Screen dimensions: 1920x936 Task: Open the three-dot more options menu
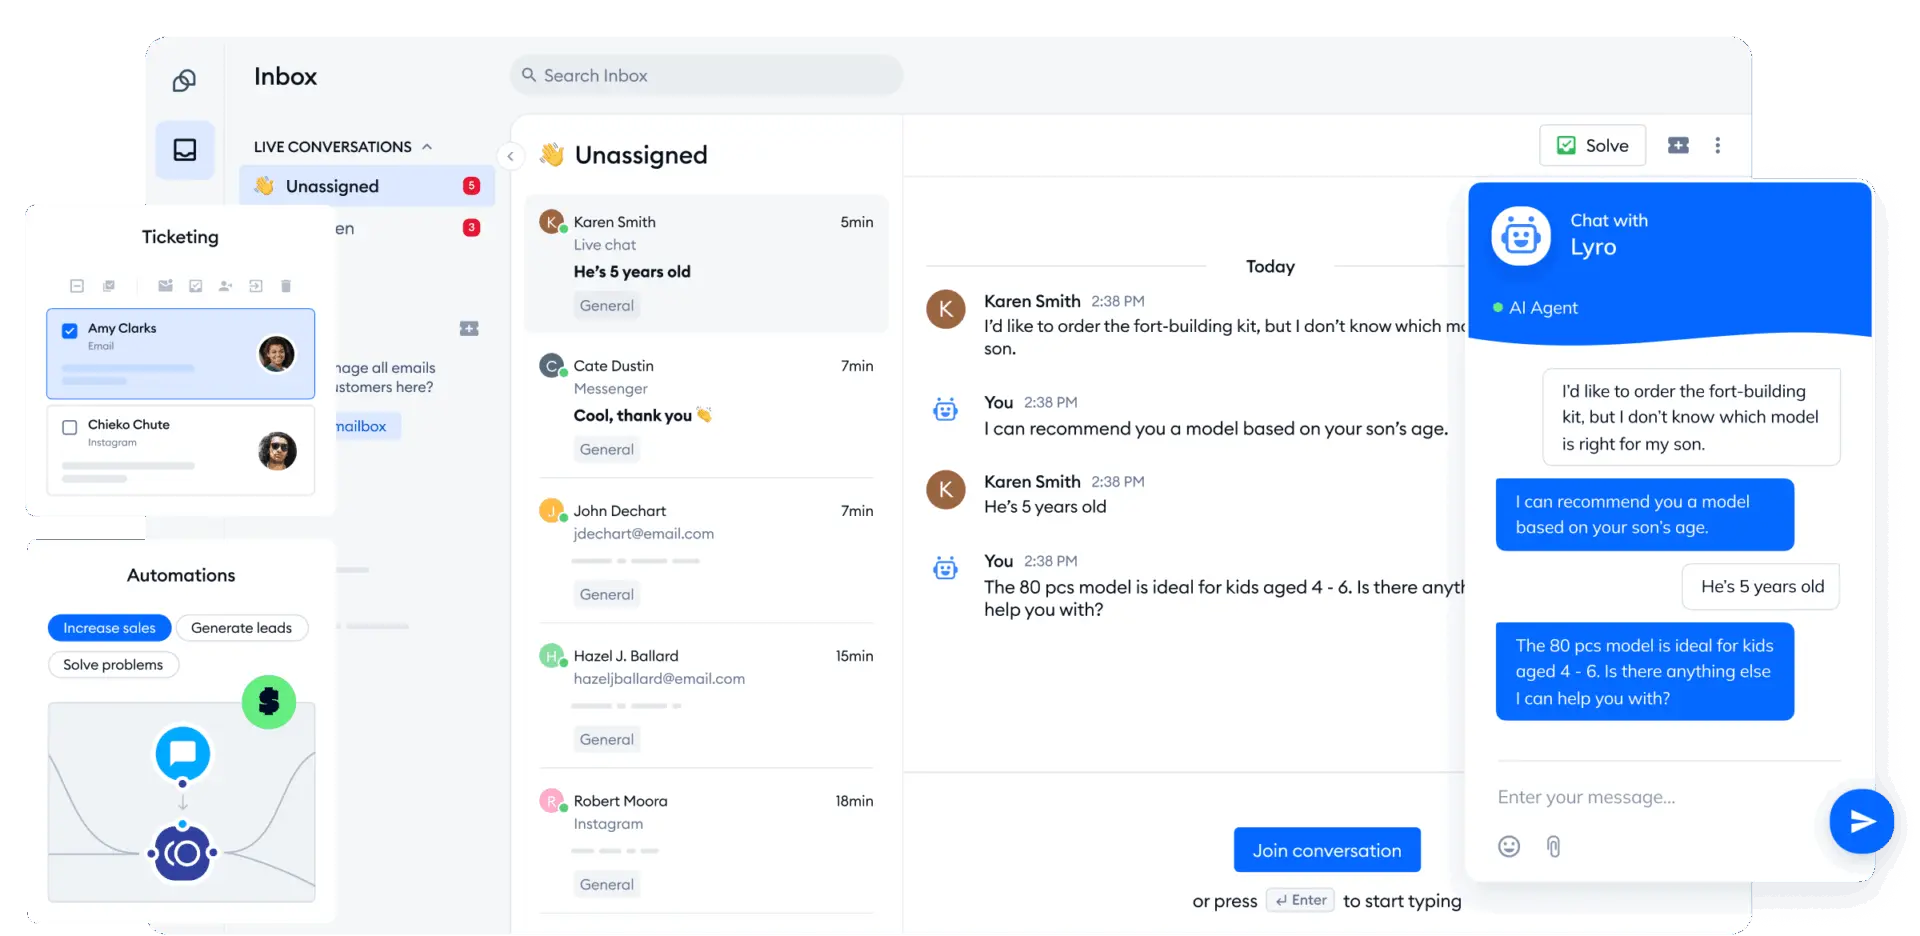(x=1717, y=146)
